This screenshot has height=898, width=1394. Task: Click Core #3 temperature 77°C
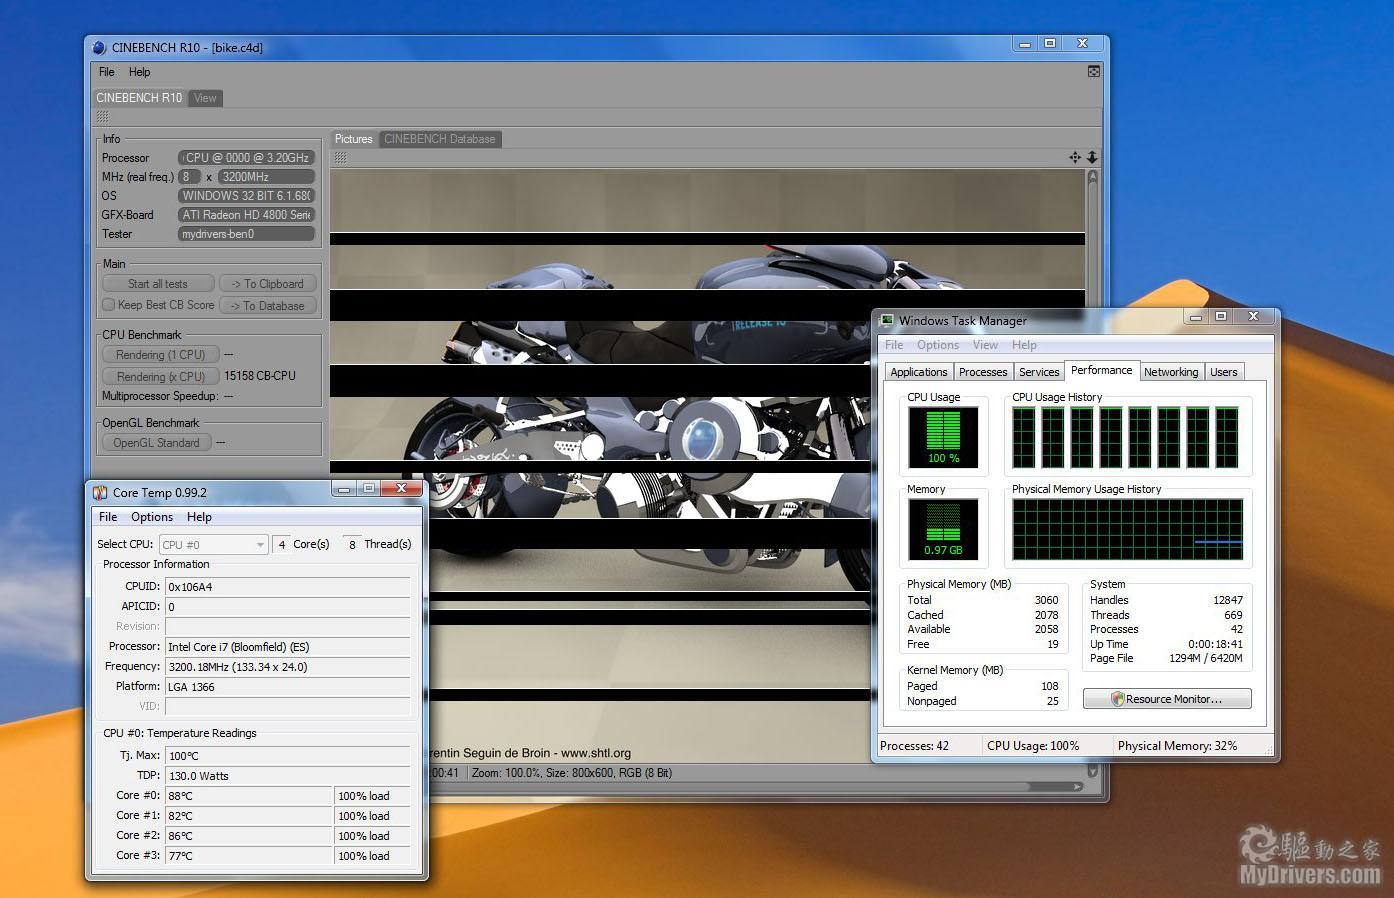click(x=248, y=856)
